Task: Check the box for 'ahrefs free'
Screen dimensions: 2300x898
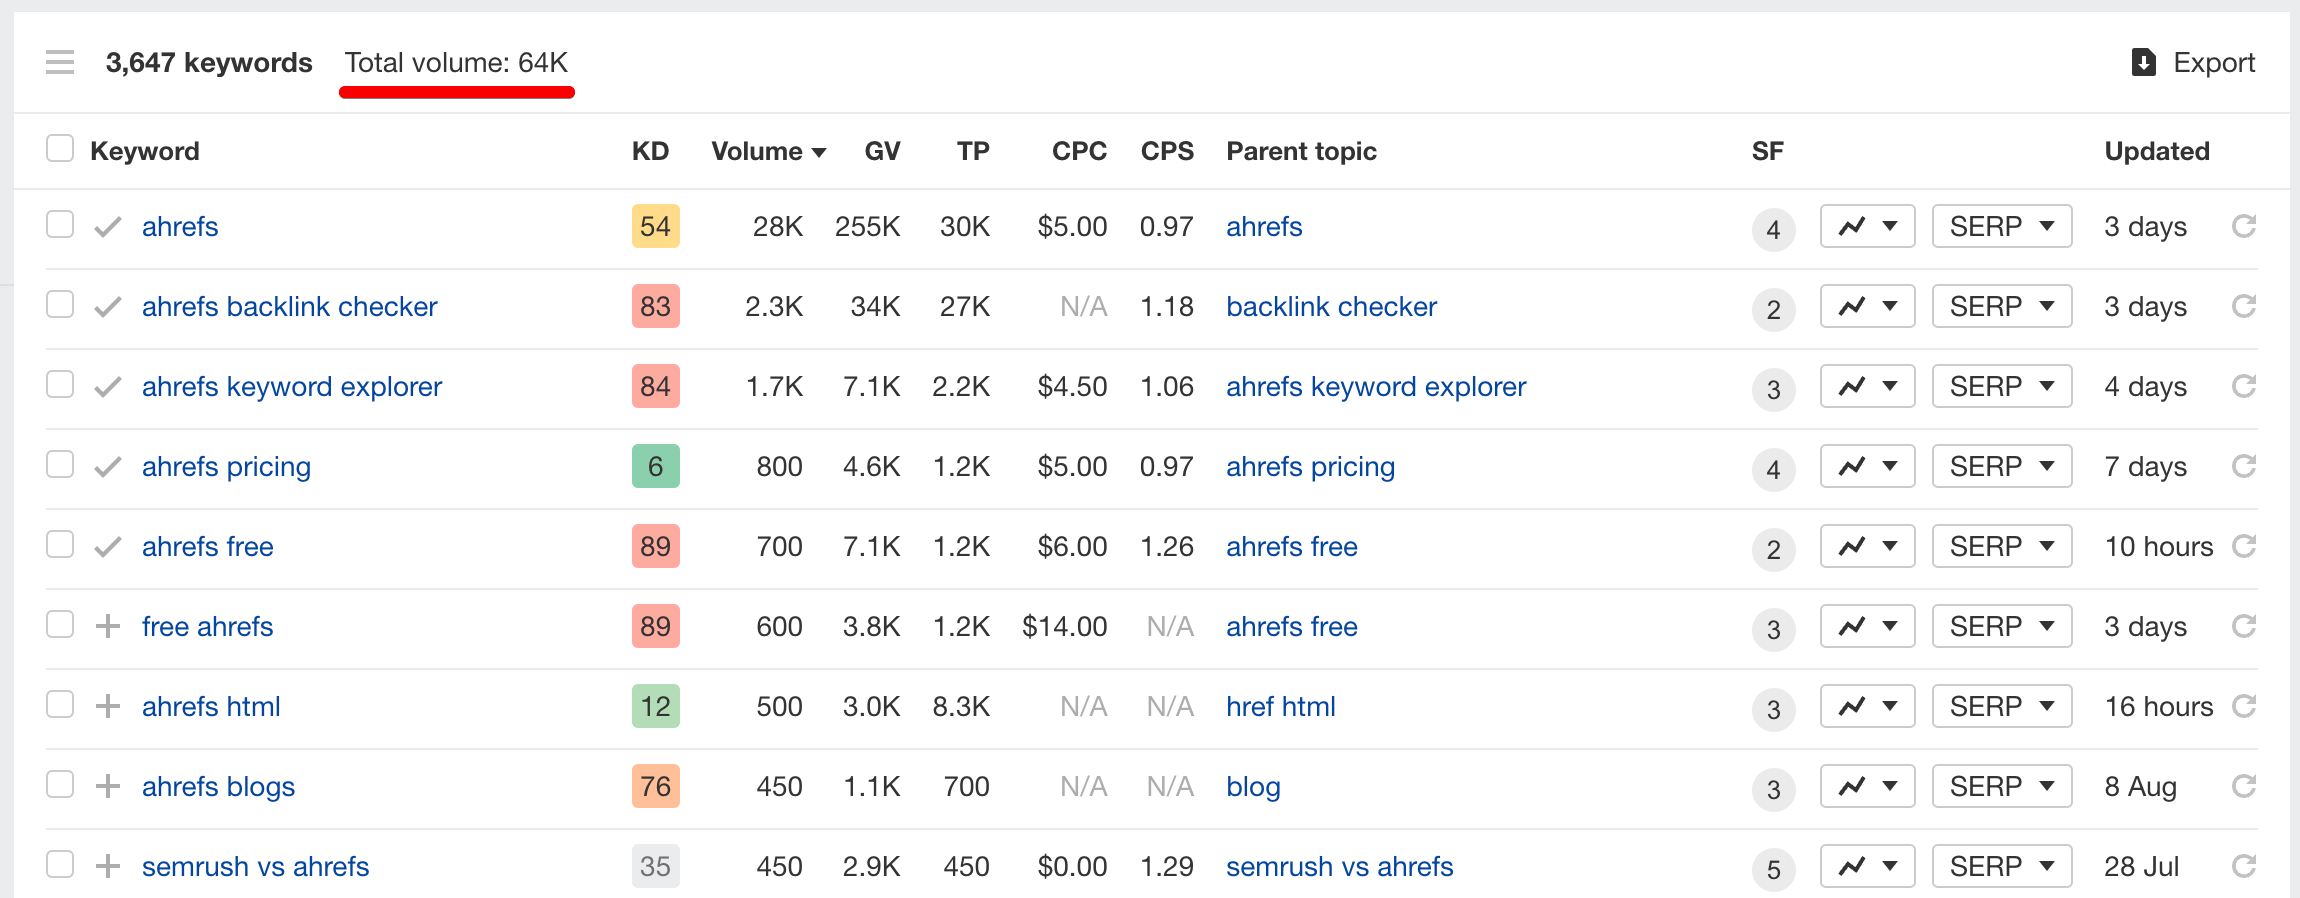Action: 60,544
